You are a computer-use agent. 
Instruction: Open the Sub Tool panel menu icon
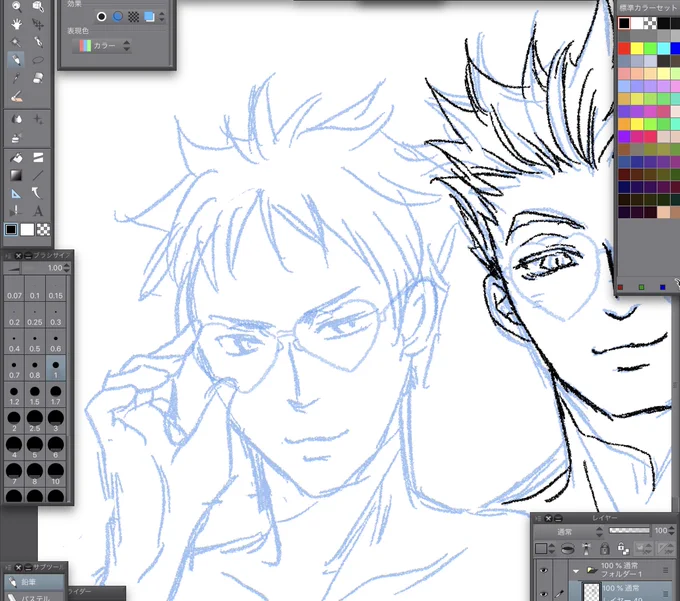[x=8, y=567]
